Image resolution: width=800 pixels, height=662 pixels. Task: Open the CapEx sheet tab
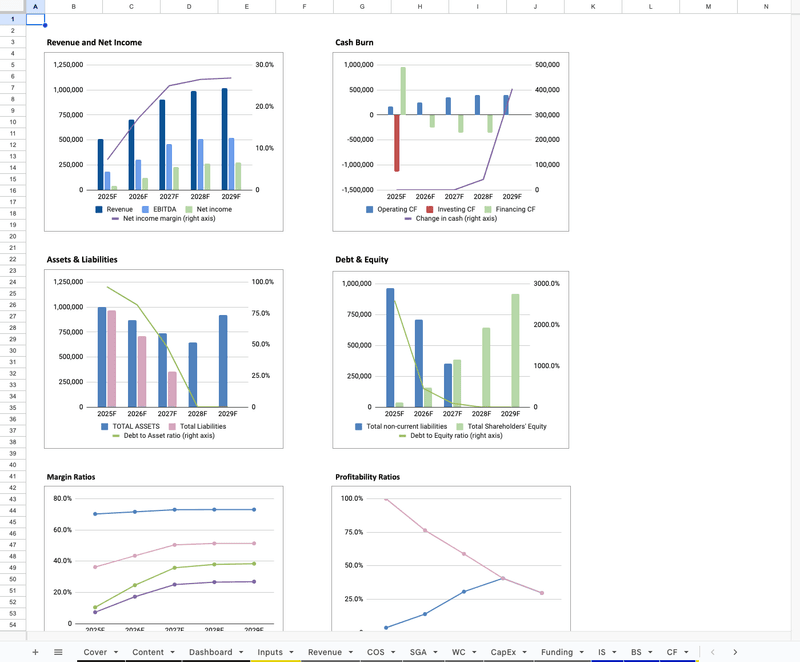(503, 652)
